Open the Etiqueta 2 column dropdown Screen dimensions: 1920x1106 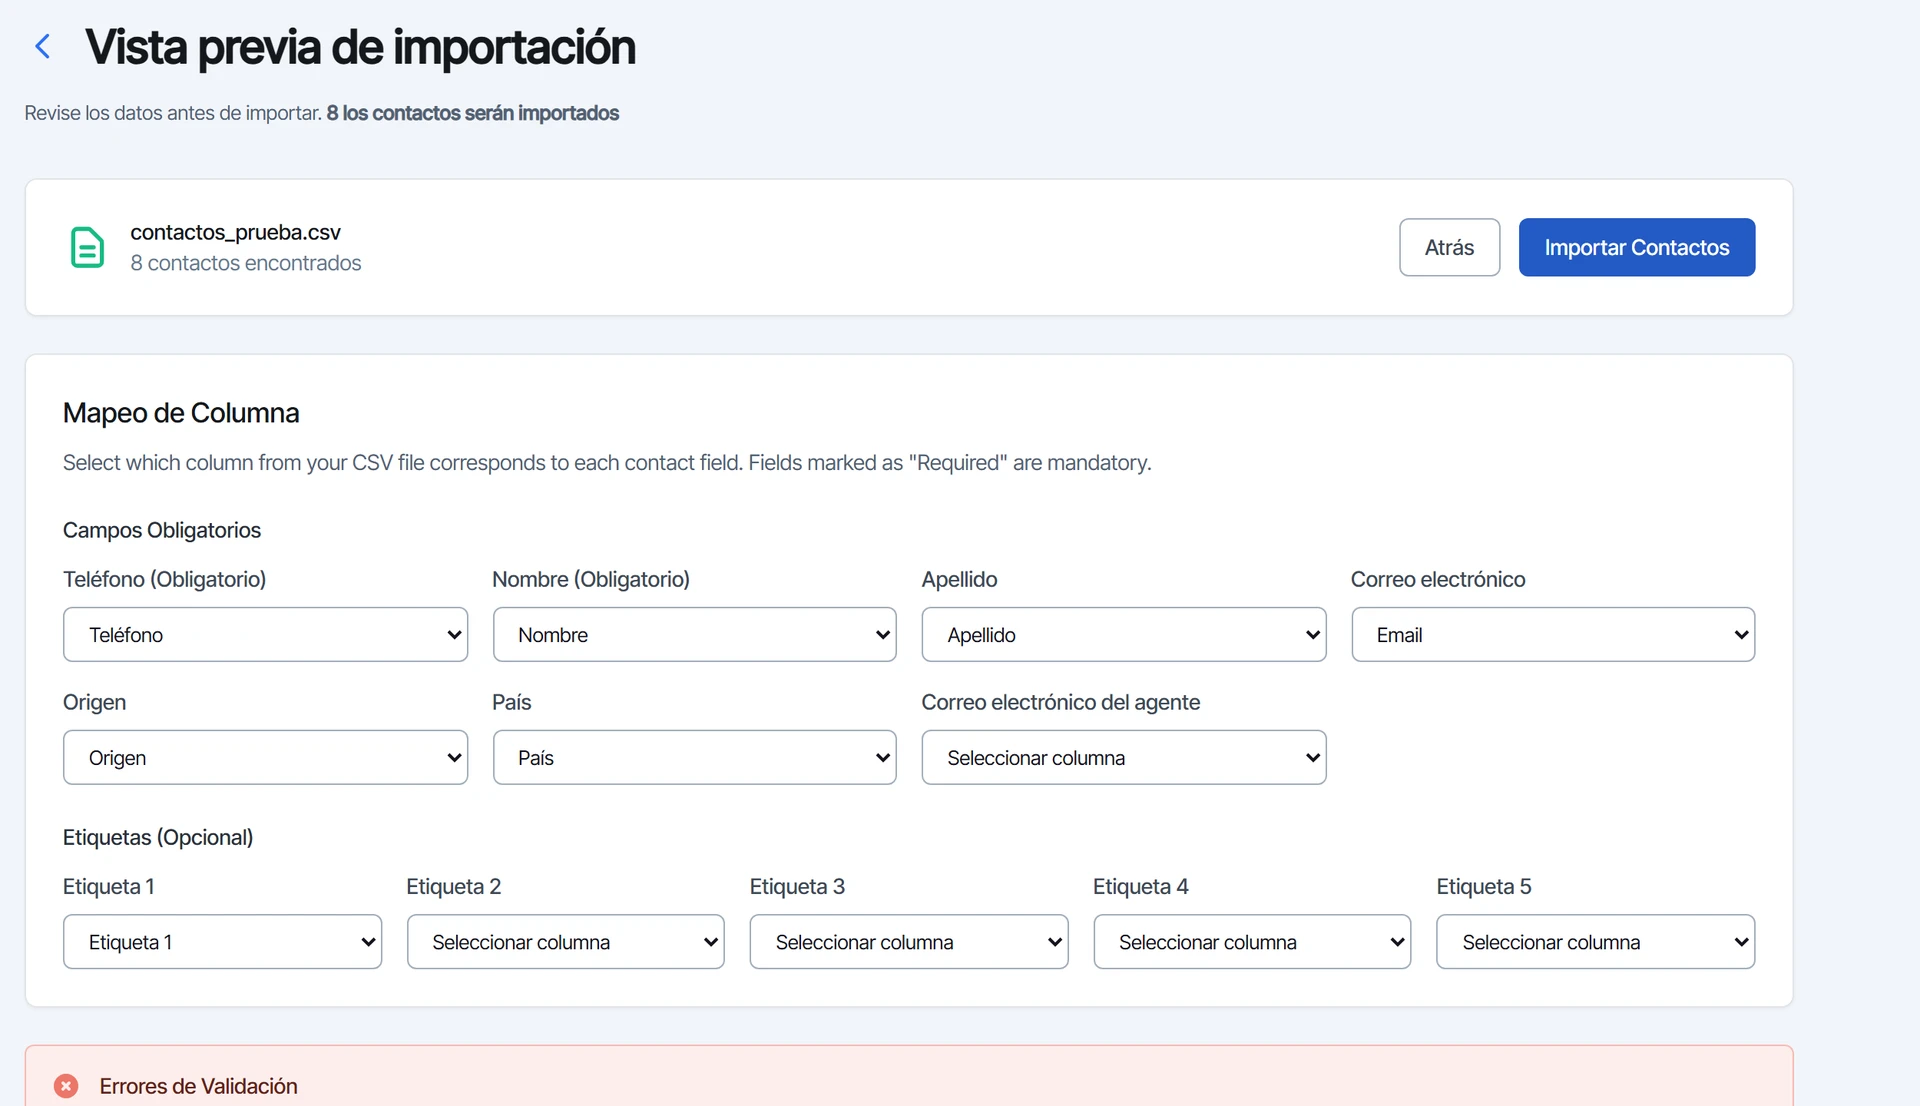point(565,941)
